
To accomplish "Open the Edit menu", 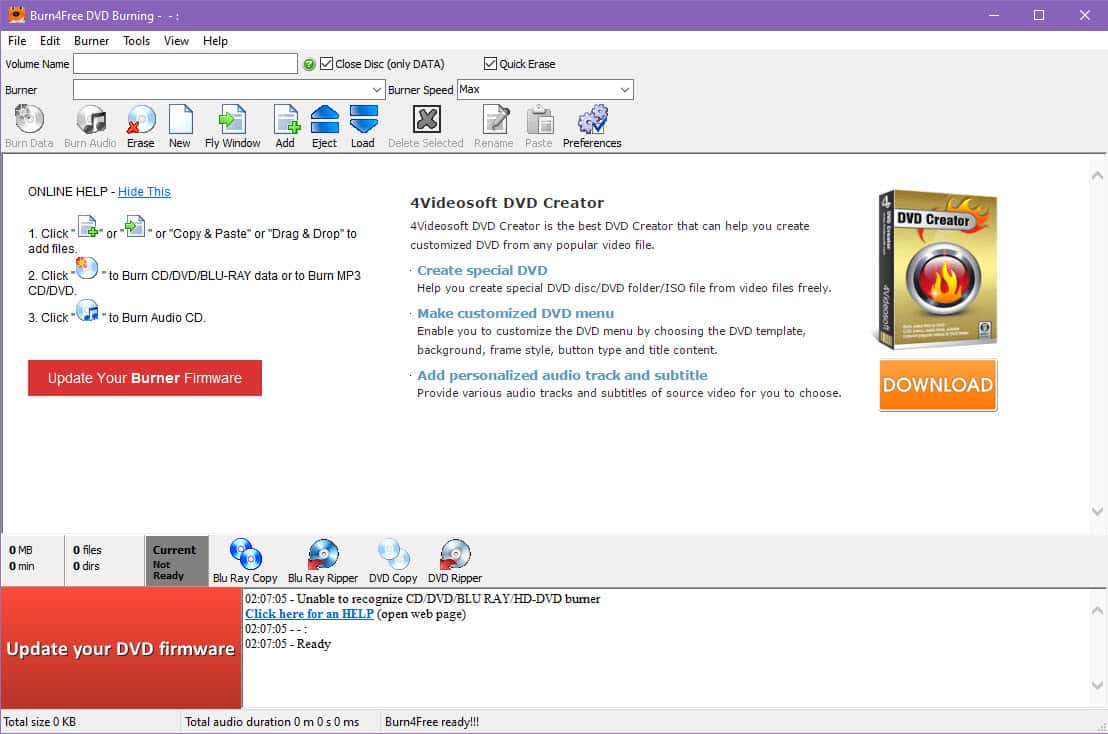I will (49, 41).
